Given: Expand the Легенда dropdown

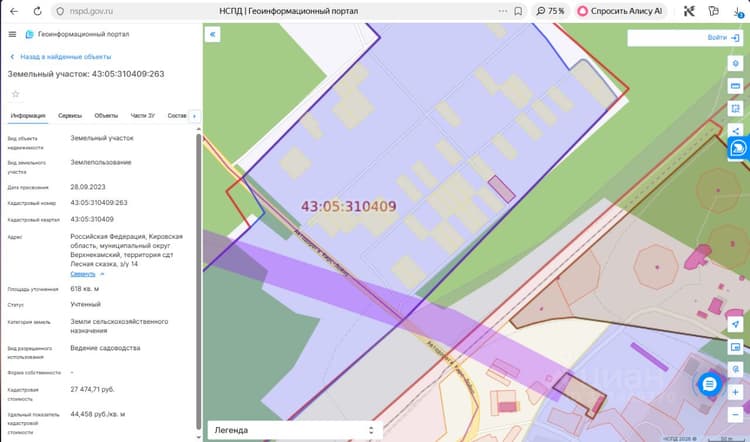Looking at the screenshot, I should coord(295,430).
